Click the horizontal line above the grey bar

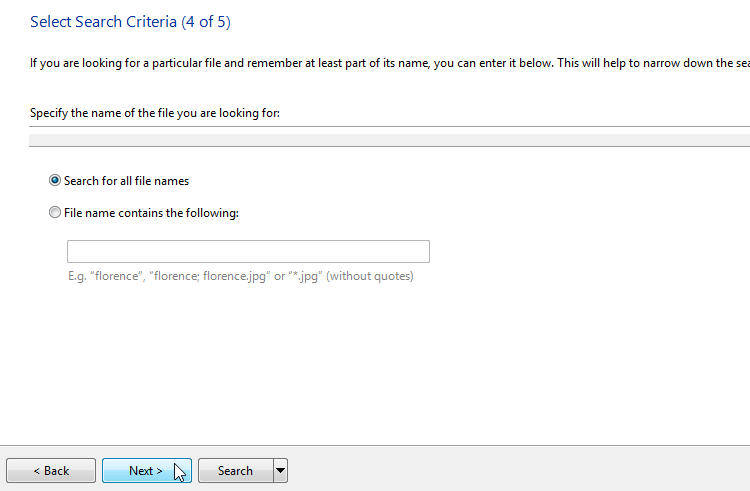[389, 127]
